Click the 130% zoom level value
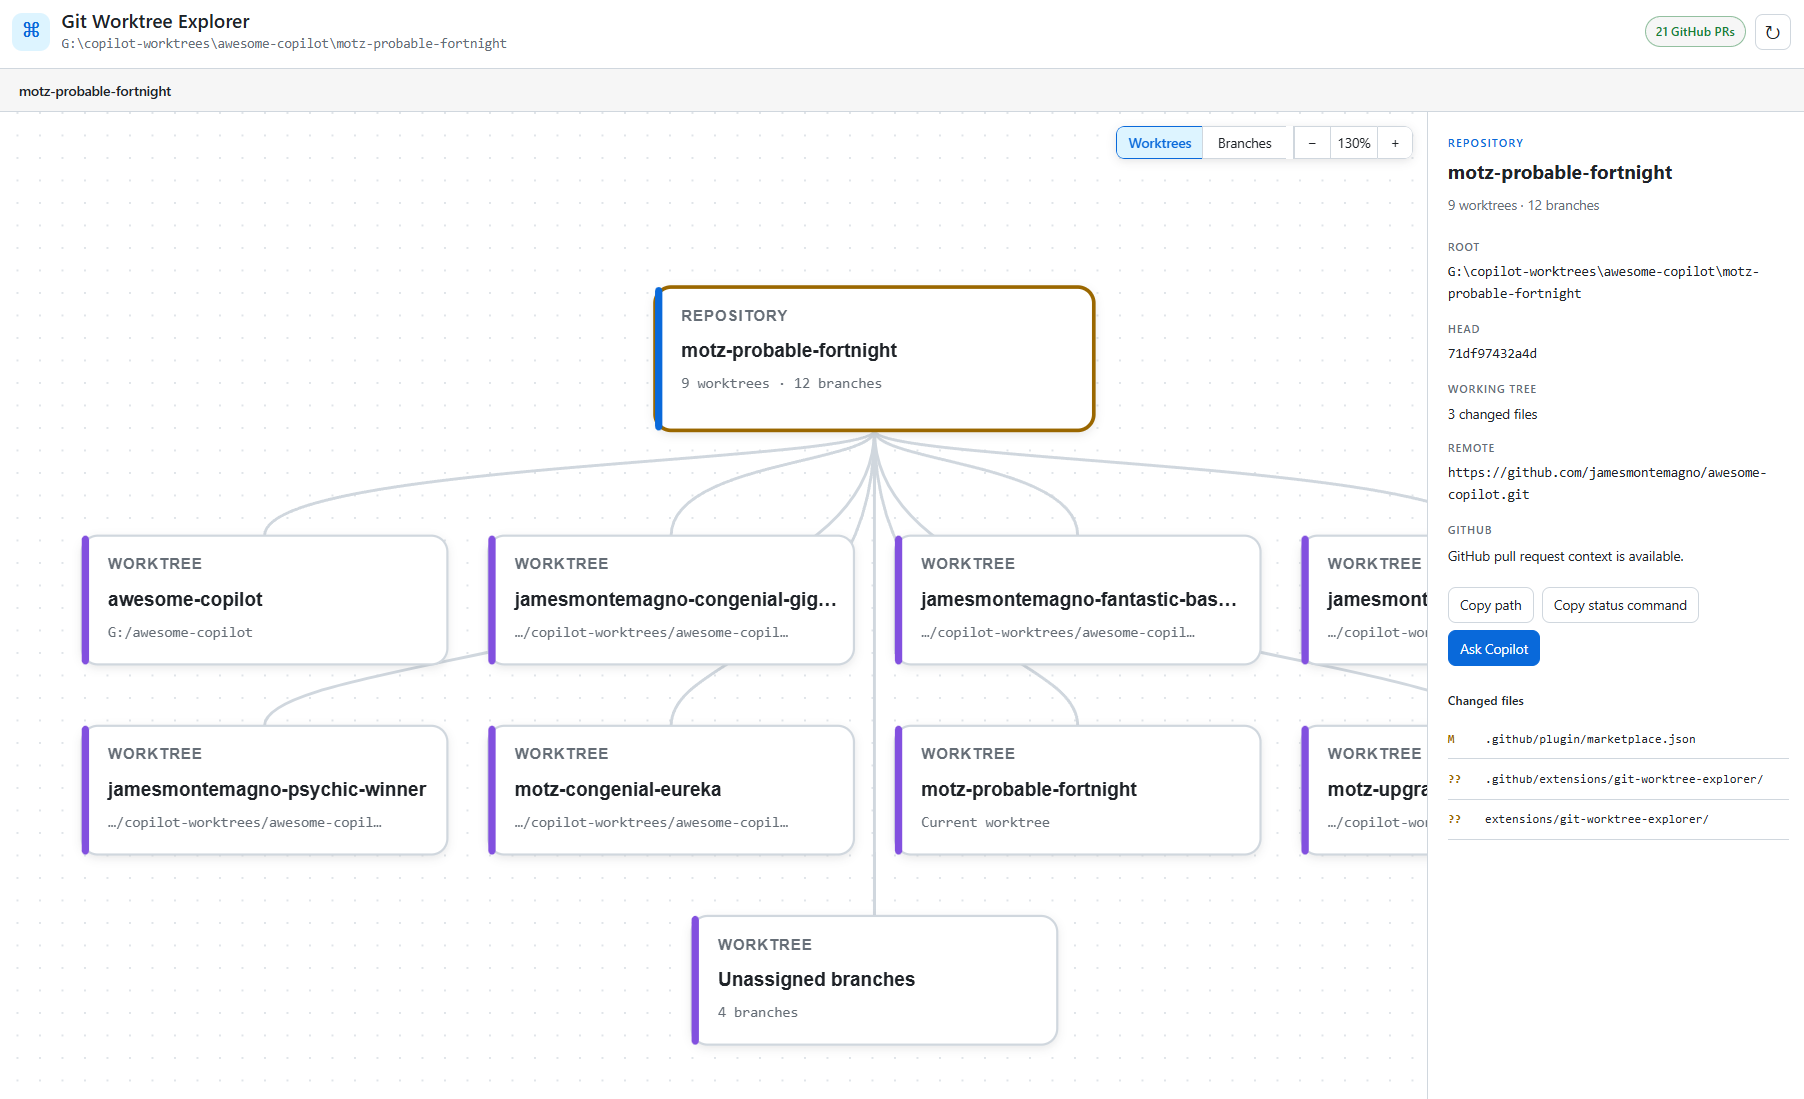Image resolution: width=1804 pixels, height=1099 pixels. tap(1354, 143)
